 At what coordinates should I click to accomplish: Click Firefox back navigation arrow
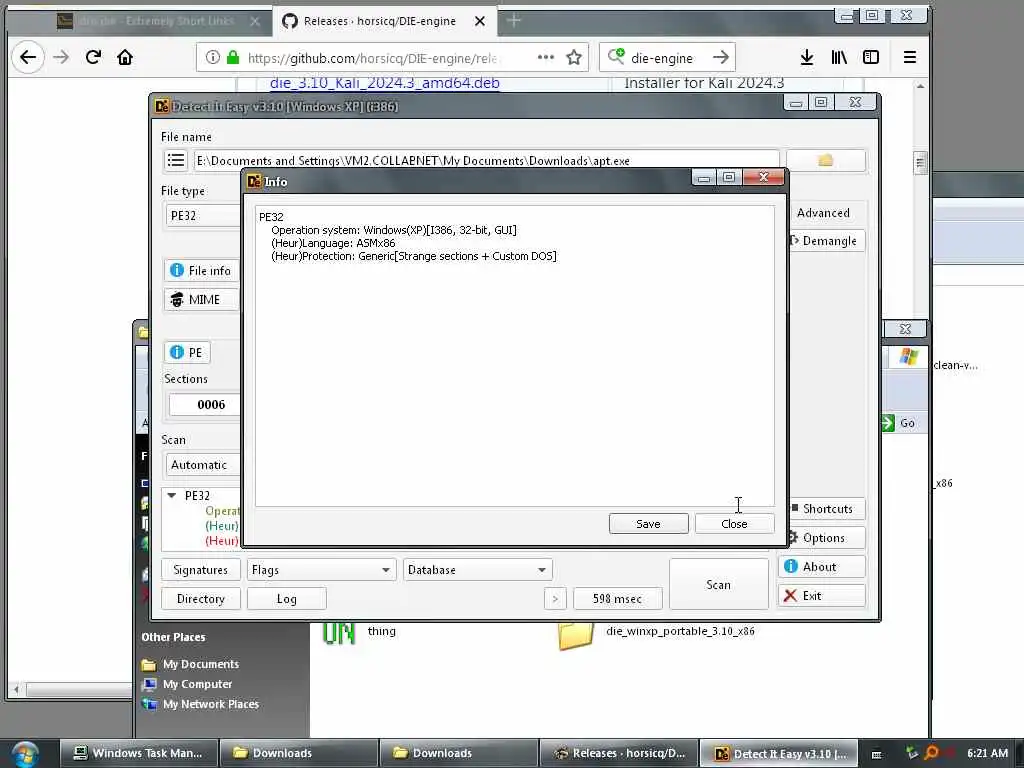[27, 57]
